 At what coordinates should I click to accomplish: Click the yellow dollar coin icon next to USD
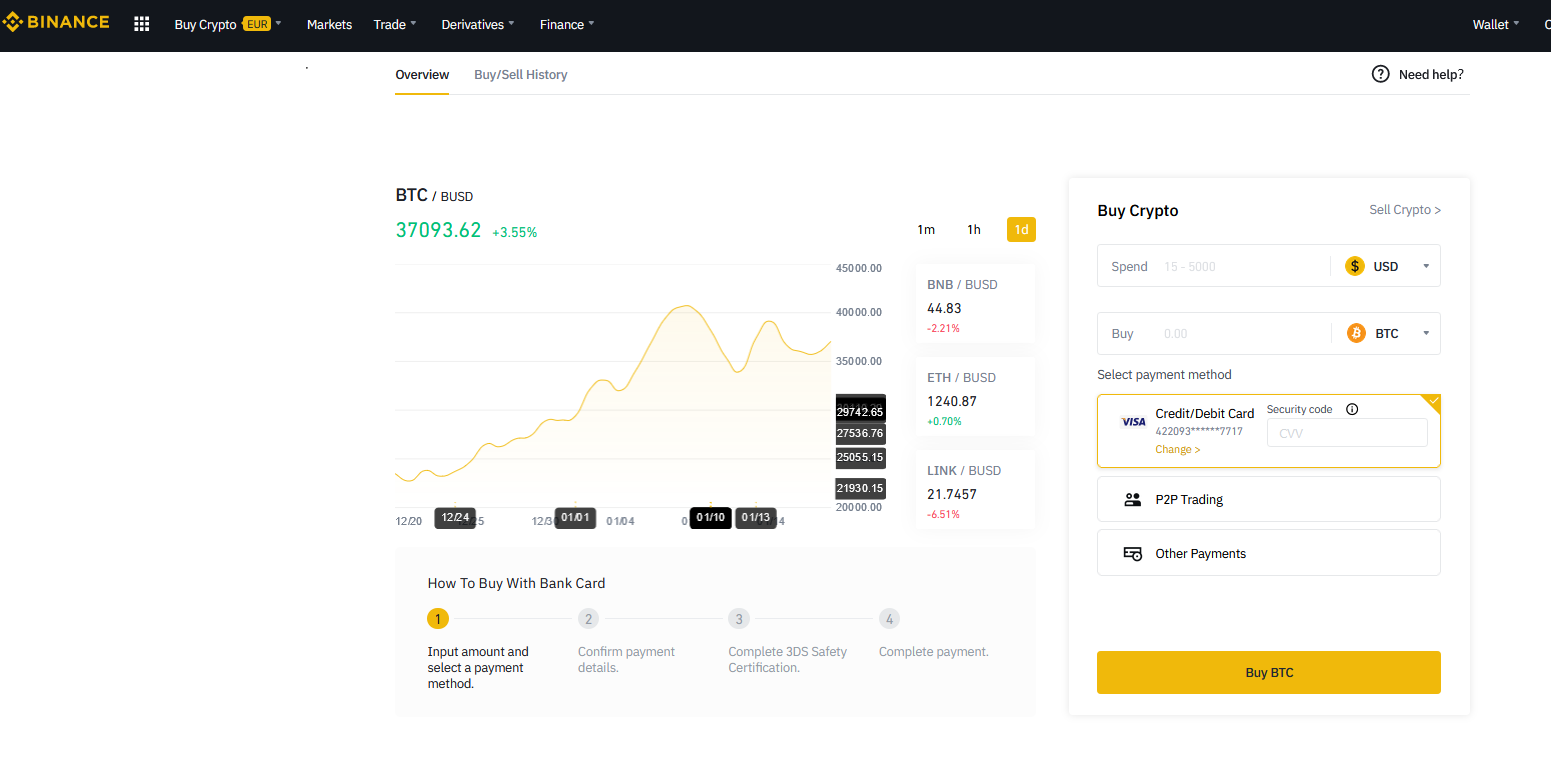(x=1354, y=265)
